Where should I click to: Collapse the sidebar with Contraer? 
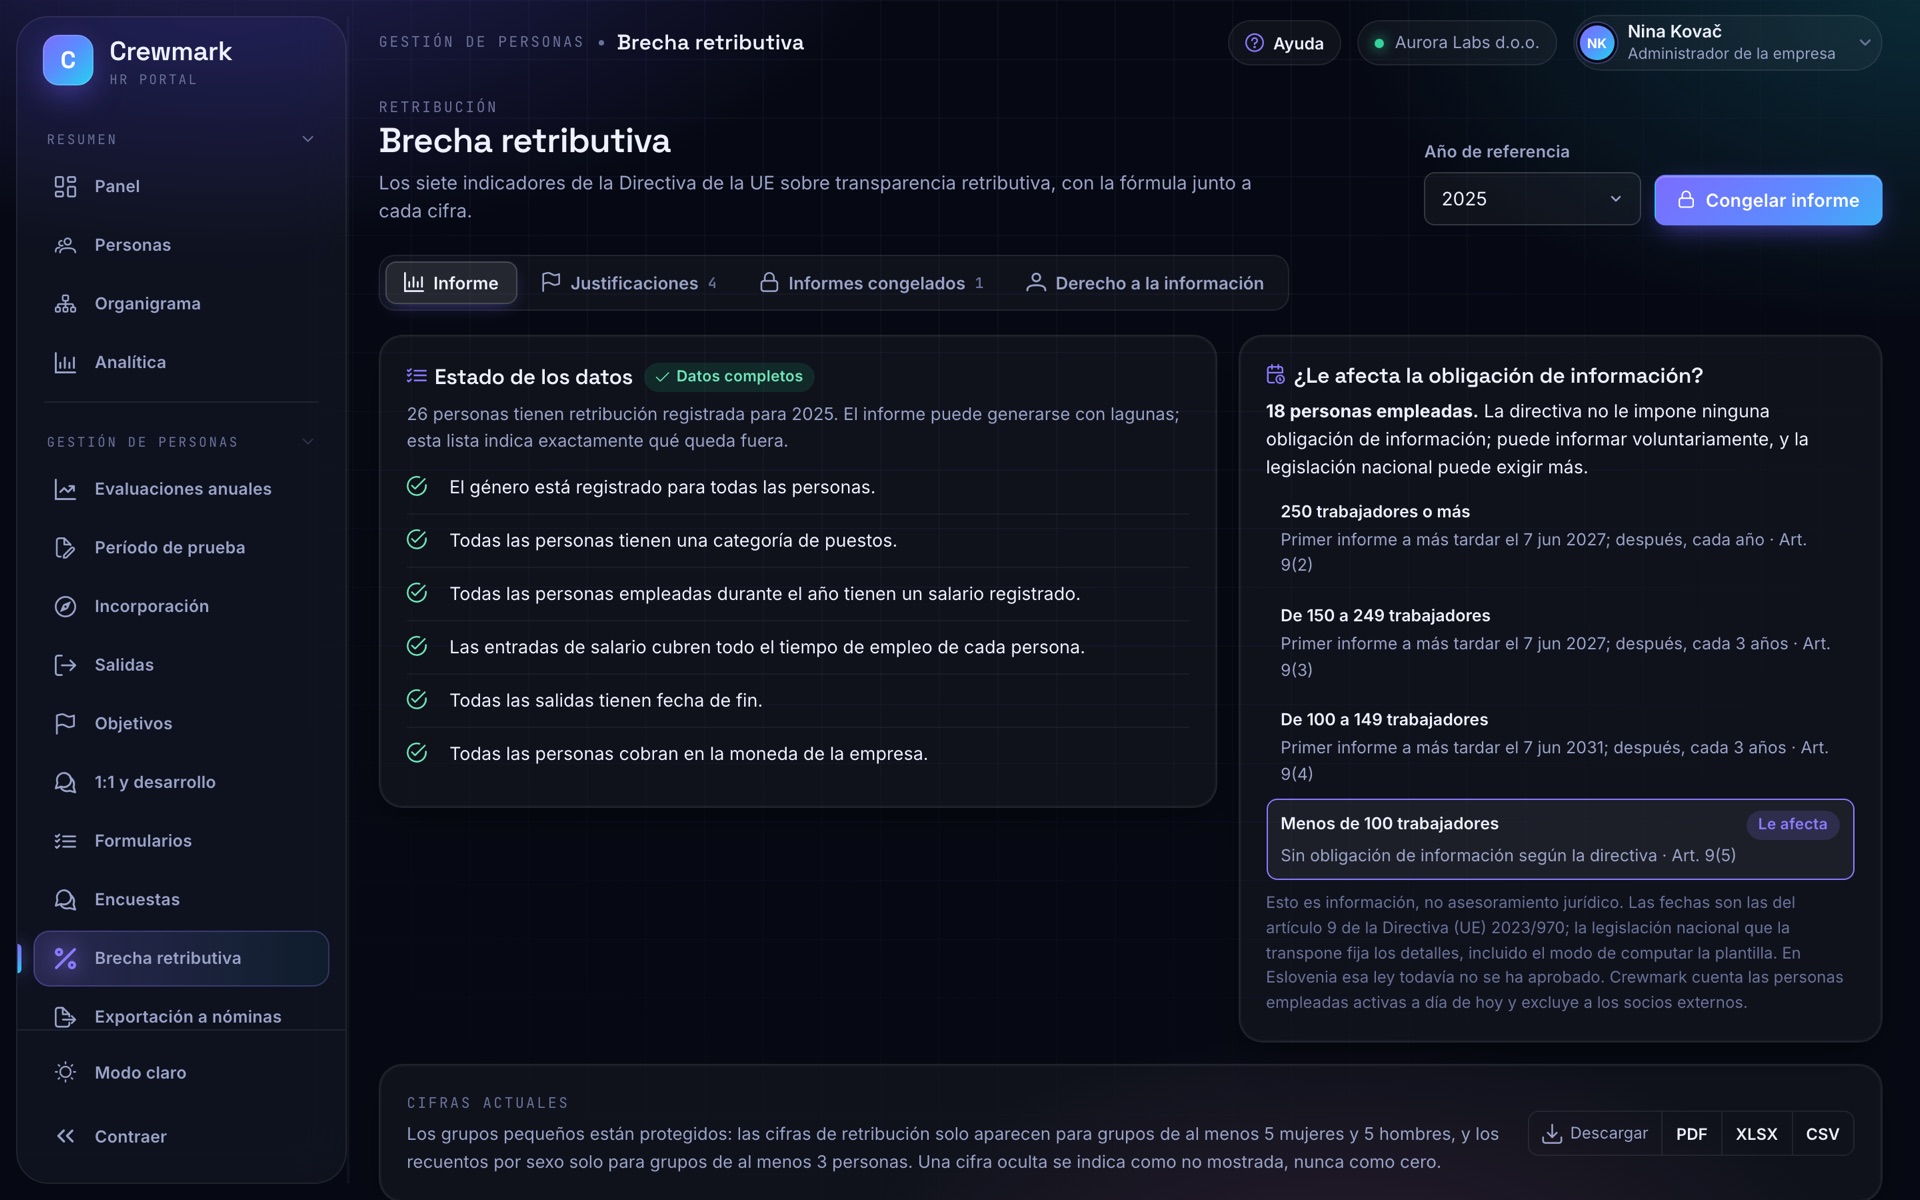[181, 1137]
